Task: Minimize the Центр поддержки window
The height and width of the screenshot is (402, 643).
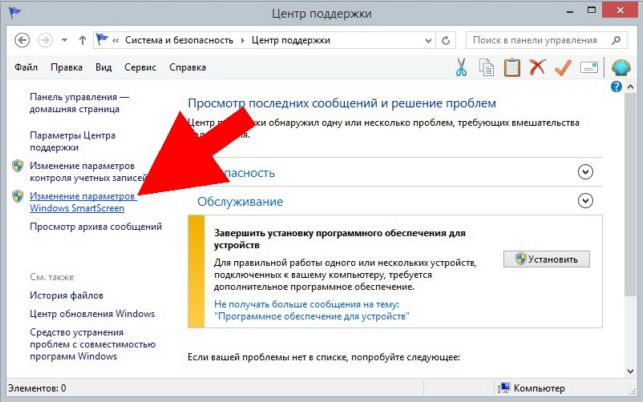Action: (x=570, y=12)
